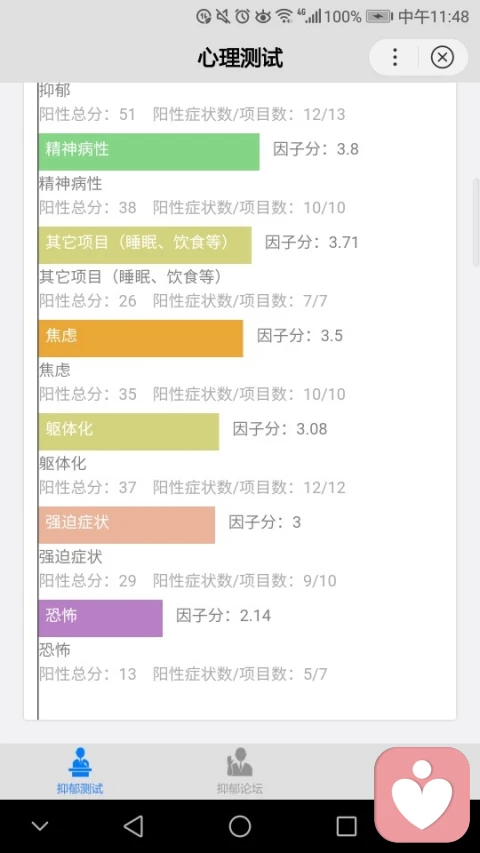The image size is (480, 853).
Task: Tap the pink heart floating icon
Action: tap(422, 794)
